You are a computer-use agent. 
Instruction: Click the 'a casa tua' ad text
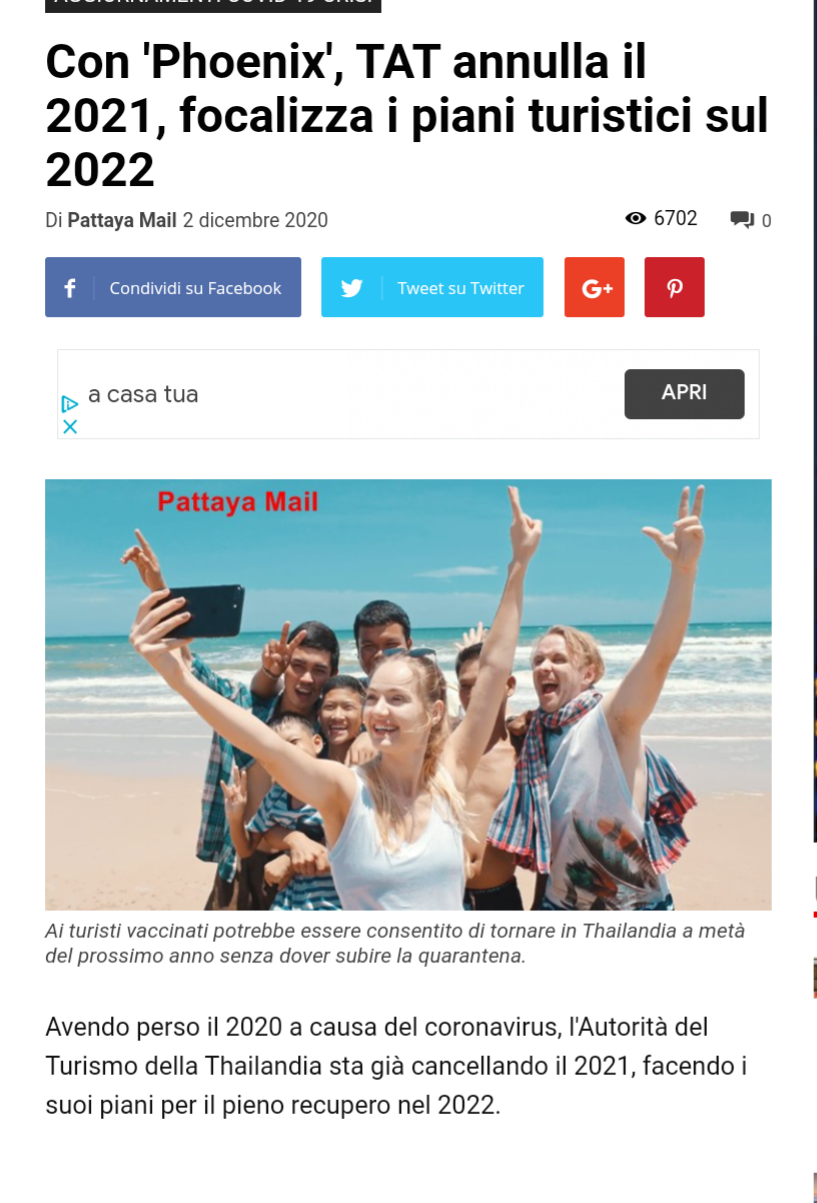[x=143, y=394]
